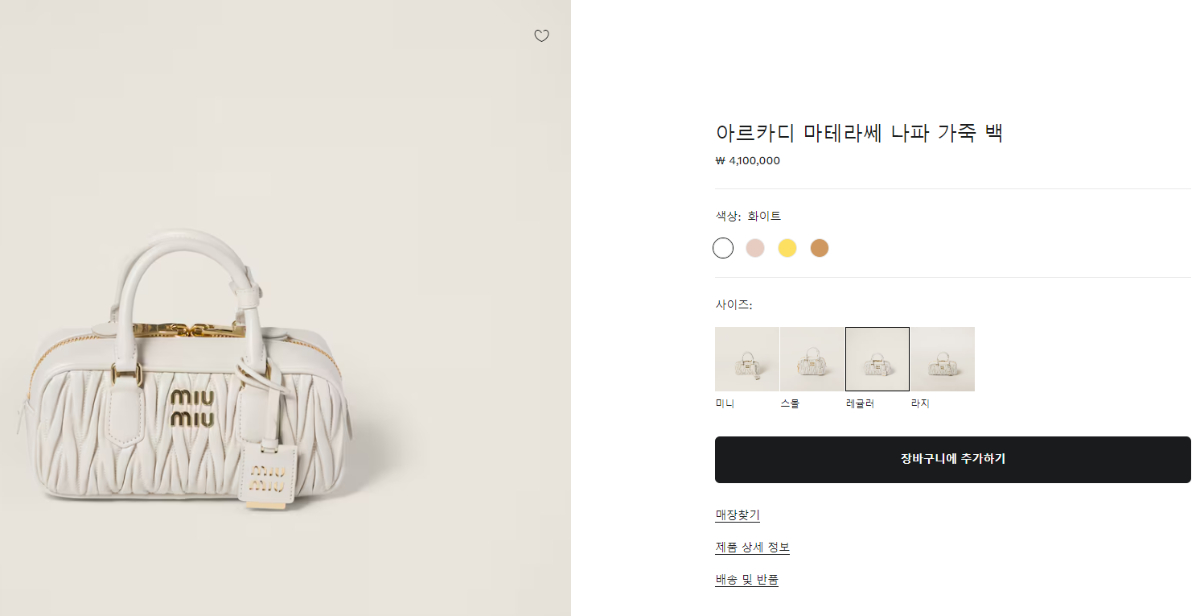The width and height of the screenshot is (1200, 616).
Task: Click the 라지 size label text
Action: pos(920,403)
